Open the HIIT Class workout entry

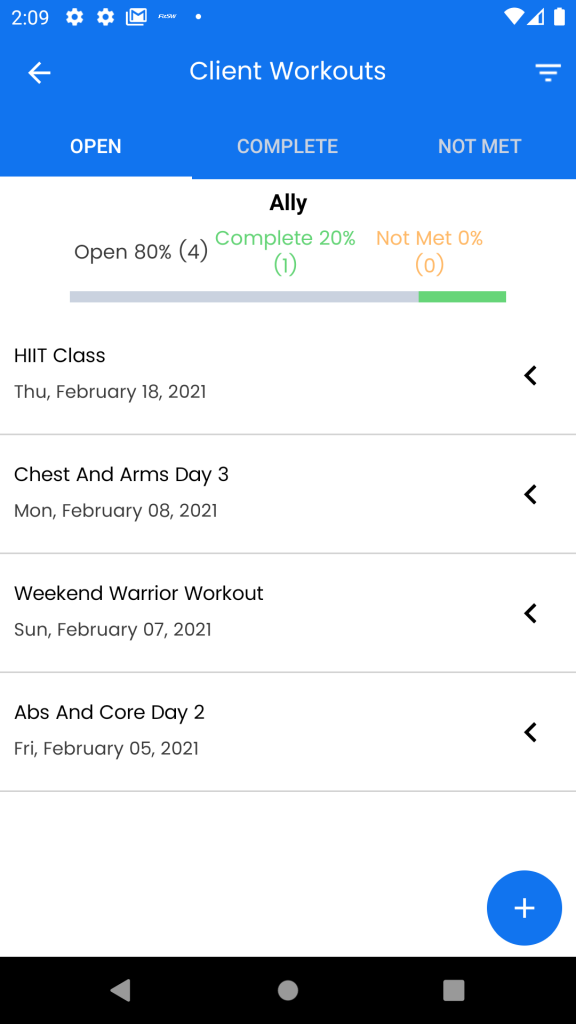coord(288,375)
